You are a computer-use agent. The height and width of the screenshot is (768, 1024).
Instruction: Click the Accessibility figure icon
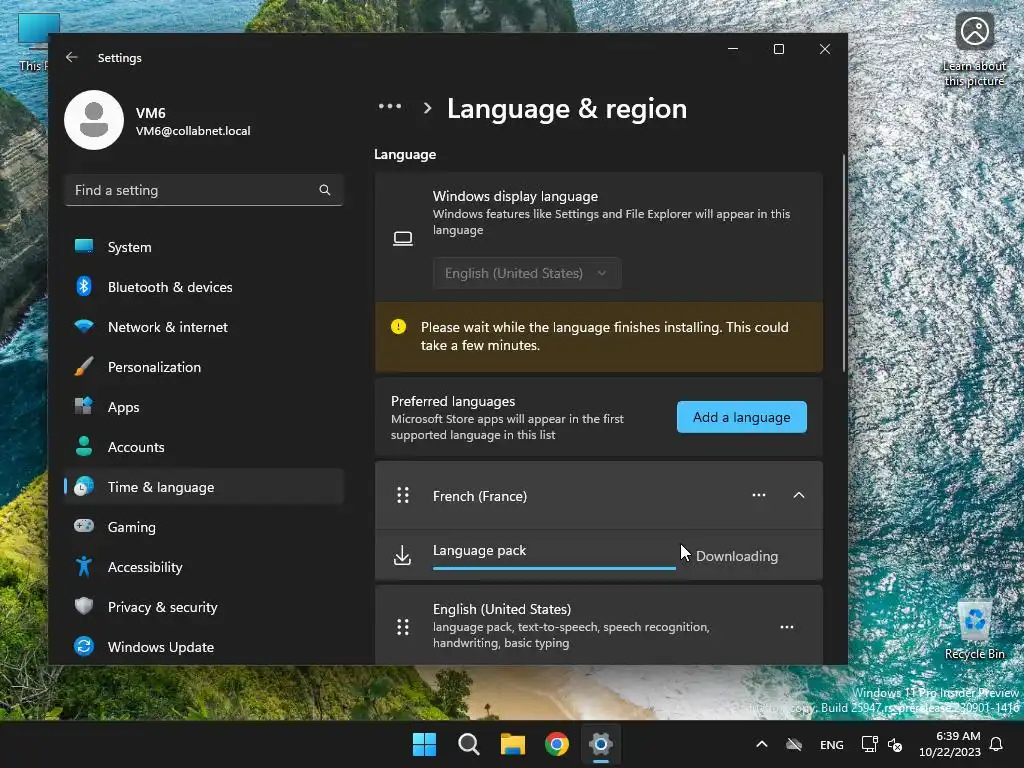point(84,566)
